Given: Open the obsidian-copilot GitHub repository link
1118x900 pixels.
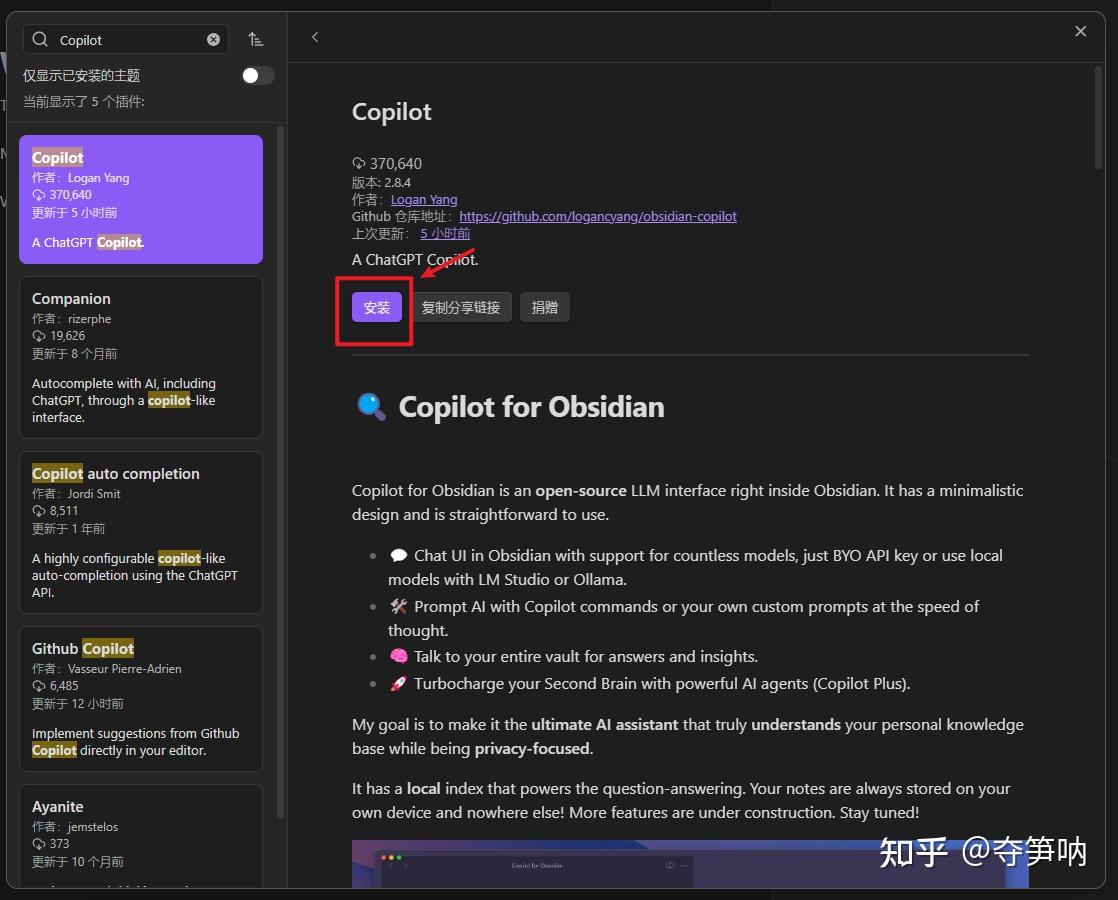Looking at the screenshot, I should tap(598, 216).
